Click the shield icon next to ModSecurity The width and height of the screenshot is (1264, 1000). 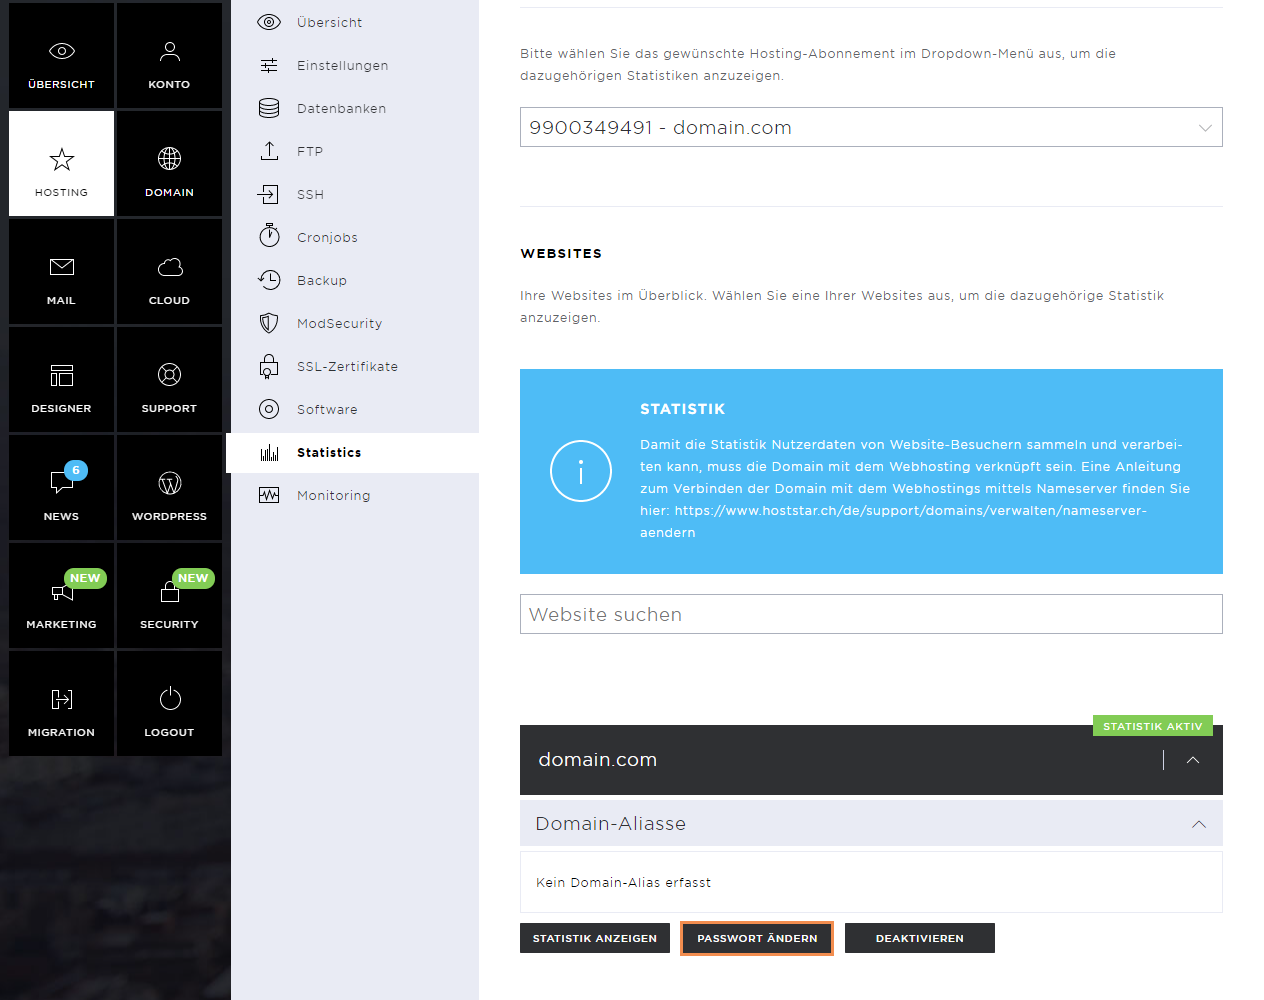pos(269,323)
